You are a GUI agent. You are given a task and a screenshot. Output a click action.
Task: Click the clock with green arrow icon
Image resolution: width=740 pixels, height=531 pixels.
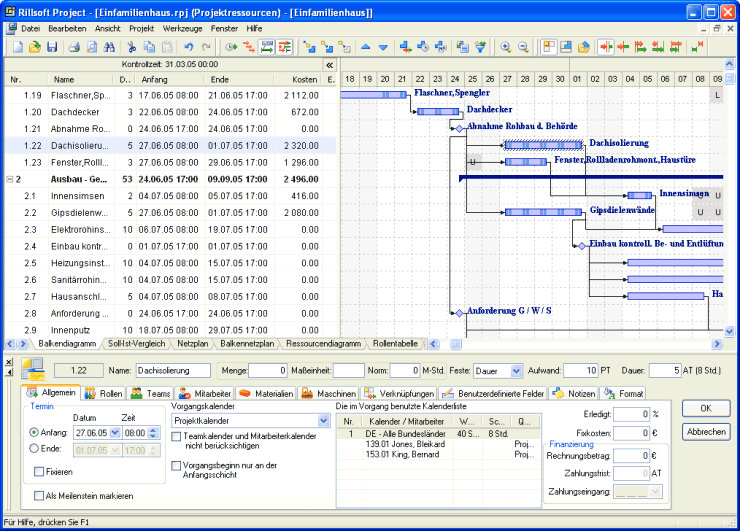point(231,47)
